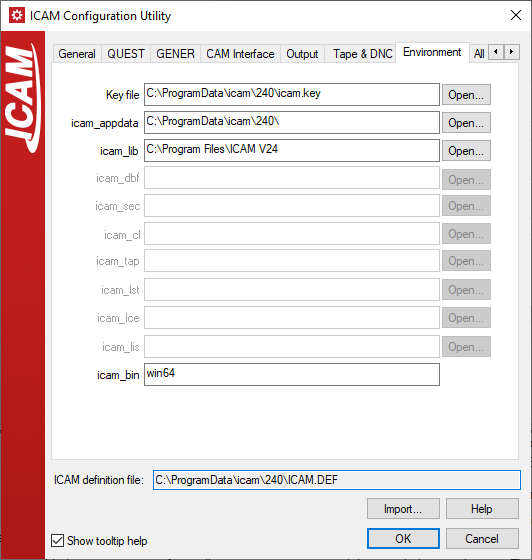Image resolution: width=532 pixels, height=560 pixels.
Task: Confirm settings with the OK button
Action: click(403, 539)
